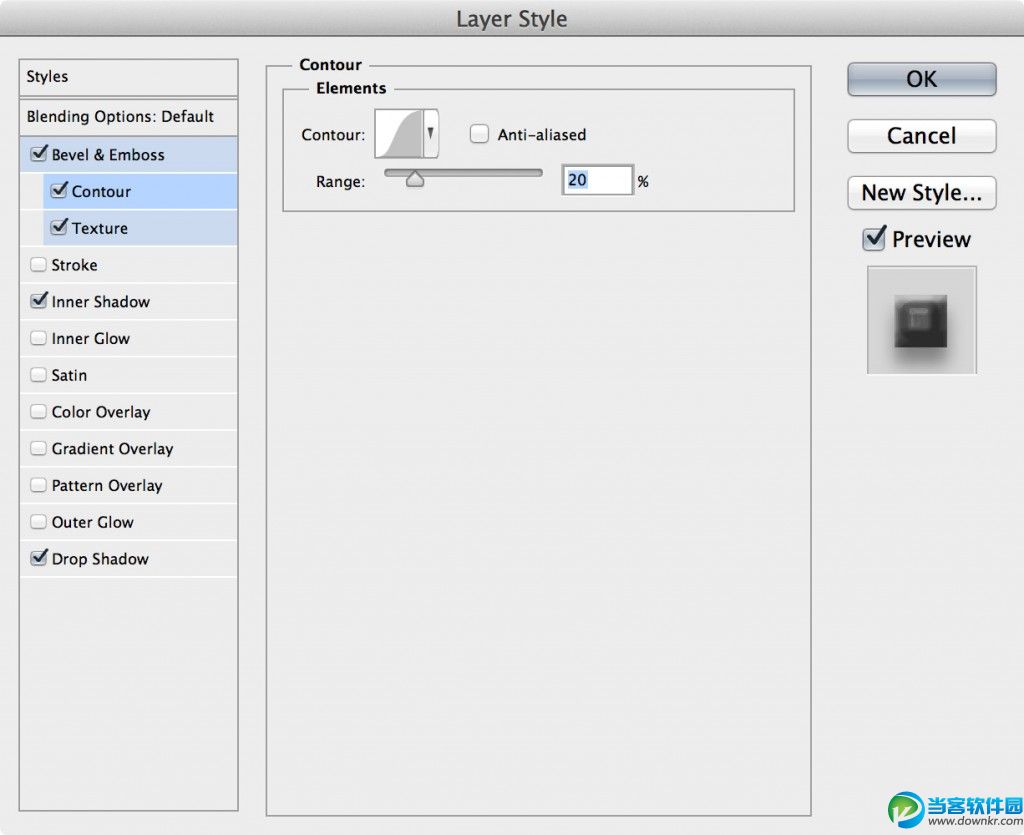Enable the Inner Glow checkbox
Screen dimensions: 1024x835
pos(39,338)
